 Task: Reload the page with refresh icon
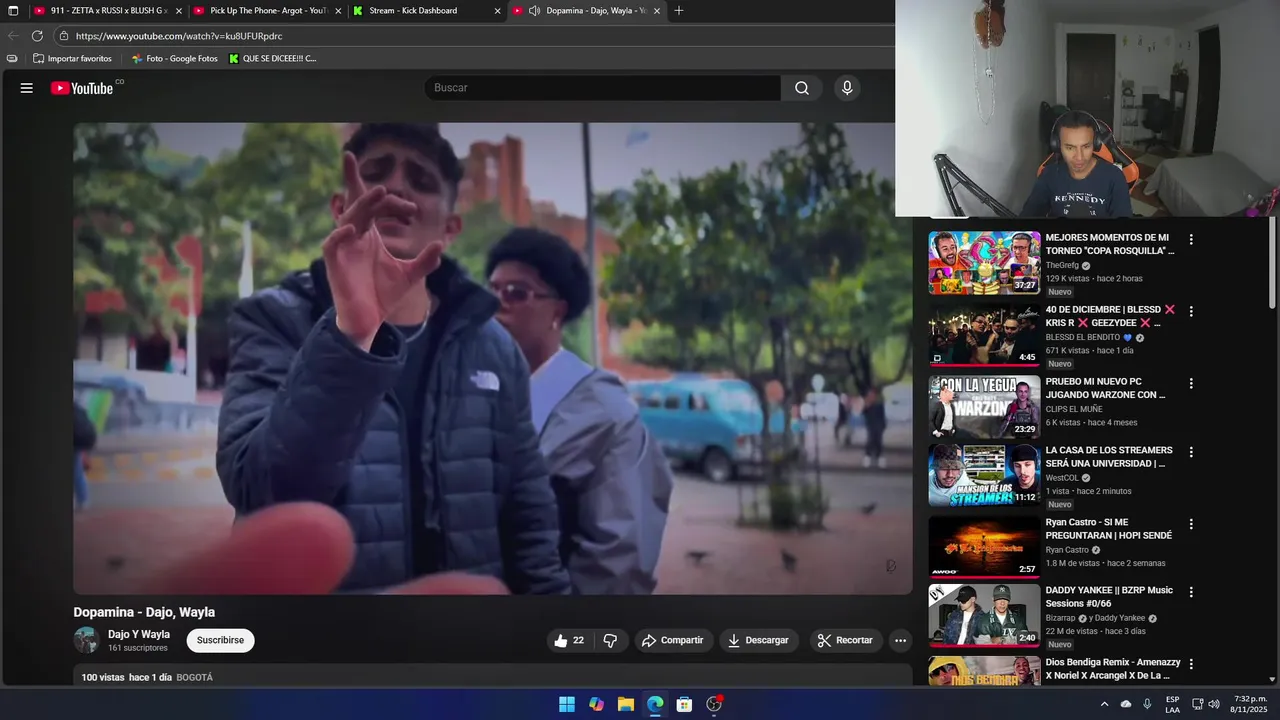37,36
